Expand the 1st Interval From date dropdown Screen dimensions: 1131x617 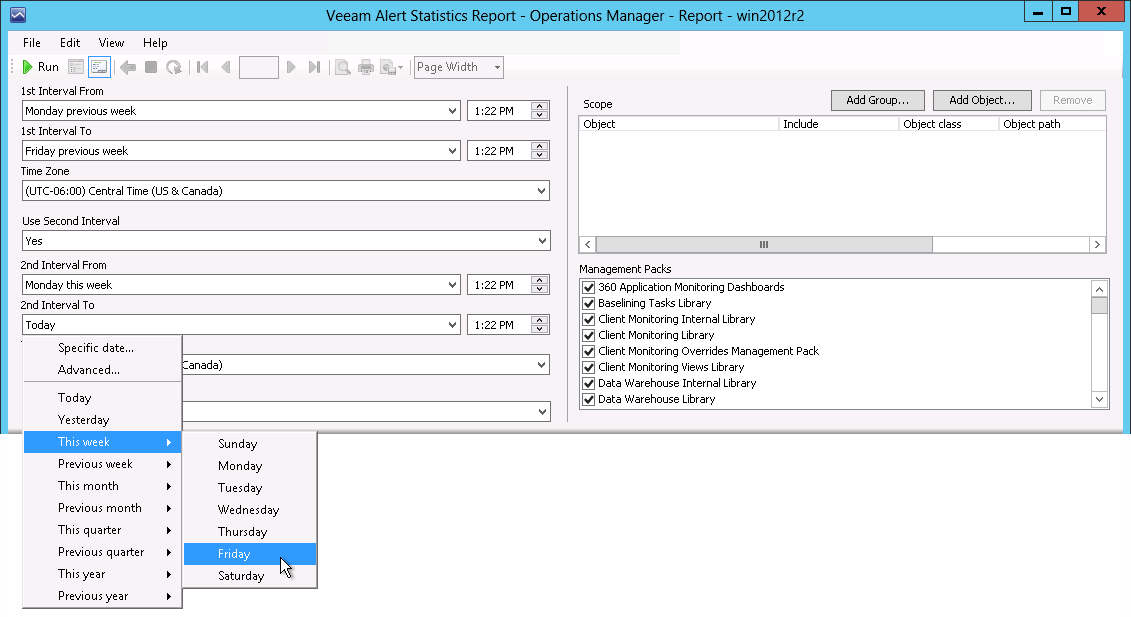452,111
